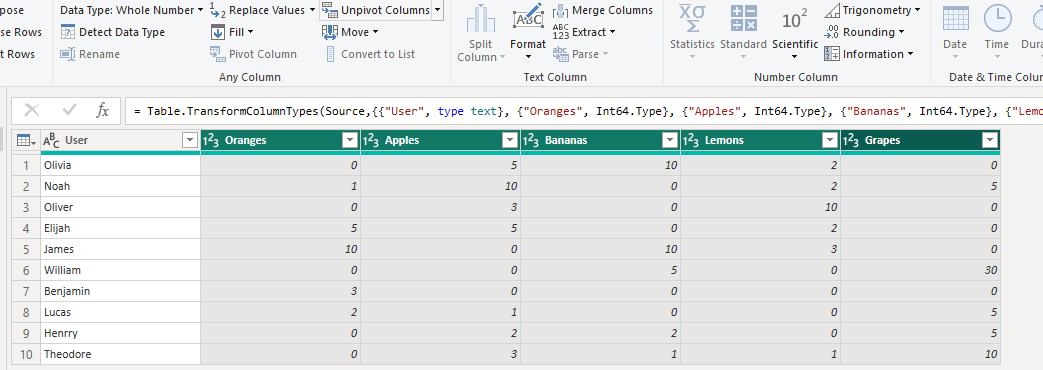Click the Merge Columns icon
This screenshot has width=1043, height=370.
click(x=561, y=10)
